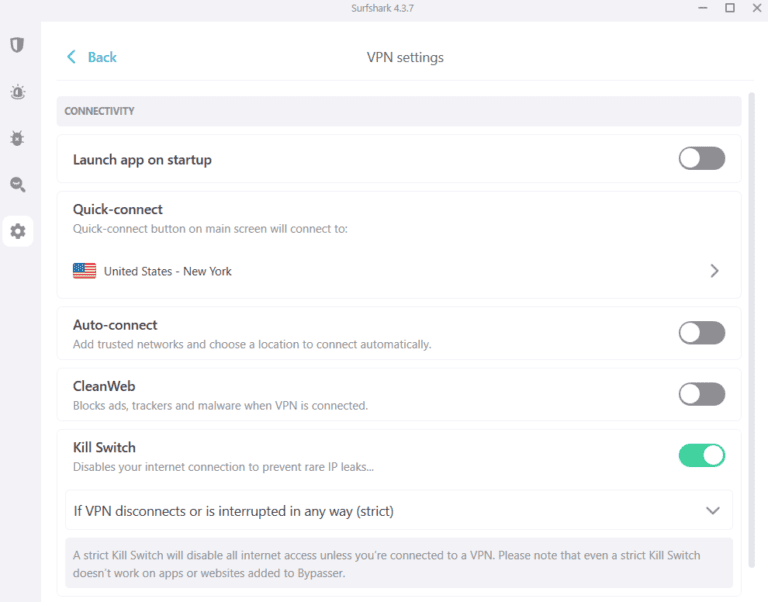Image resolution: width=768 pixels, height=602 pixels.
Task: Open the Settings gear icon in sidebar
Action: click(x=17, y=232)
